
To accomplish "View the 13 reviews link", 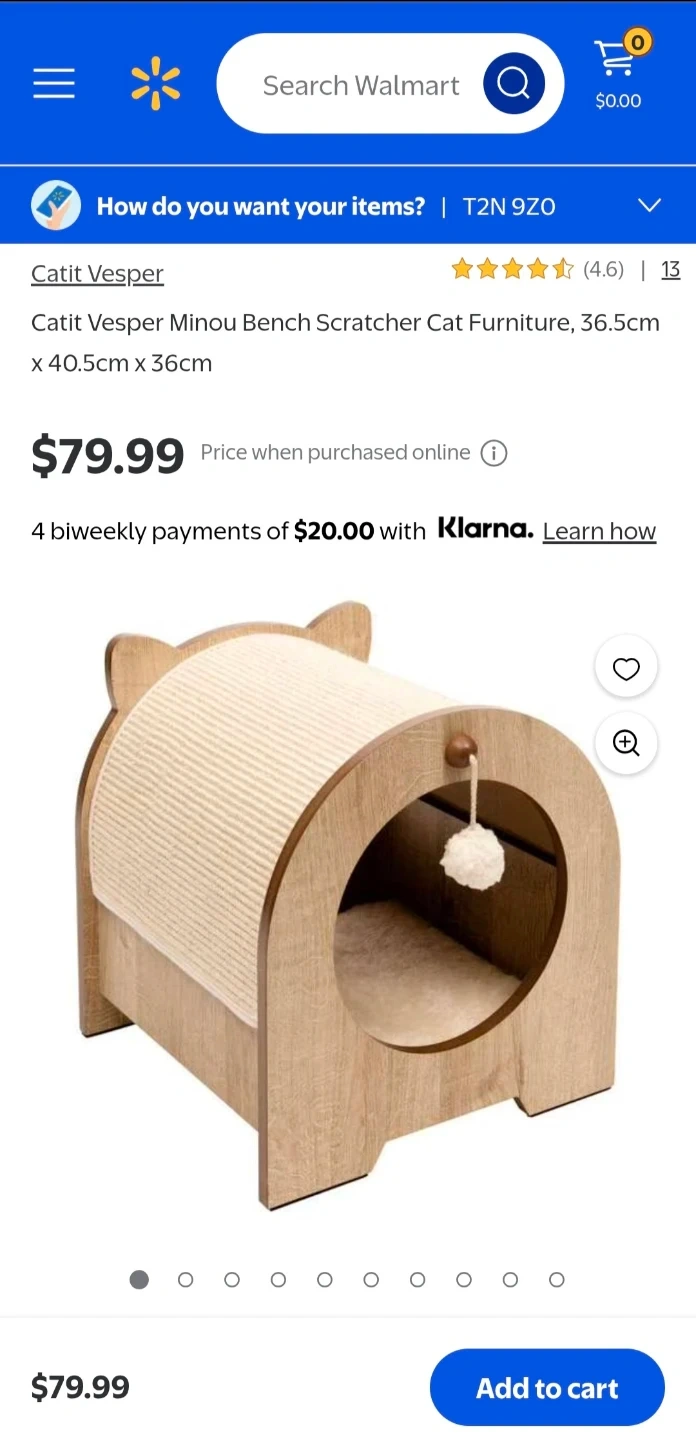I will (671, 269).
